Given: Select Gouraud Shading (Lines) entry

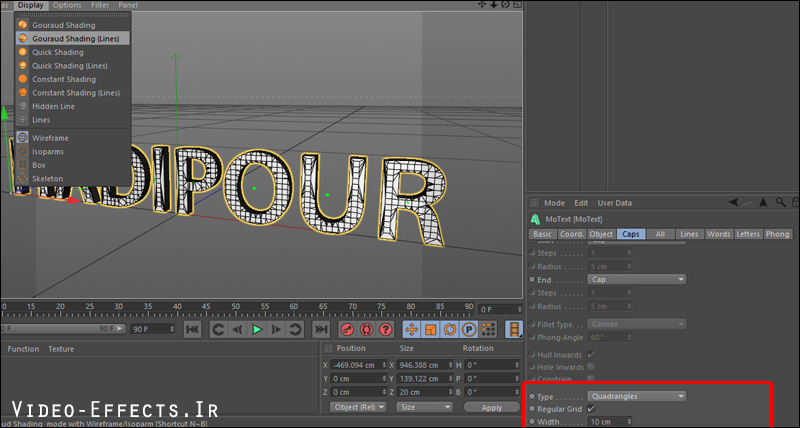Looking at the screenshot, I should pos(72,38).
